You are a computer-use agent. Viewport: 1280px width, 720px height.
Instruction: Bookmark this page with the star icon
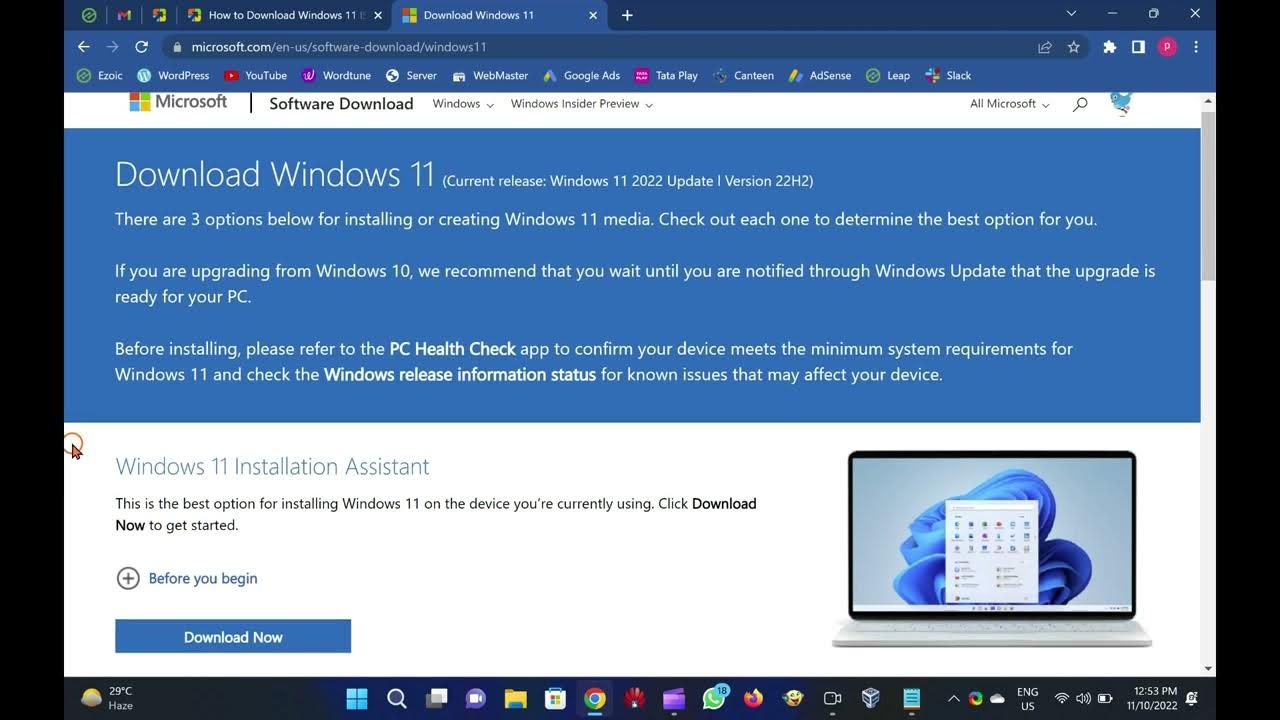click(x=1073, y=47)
